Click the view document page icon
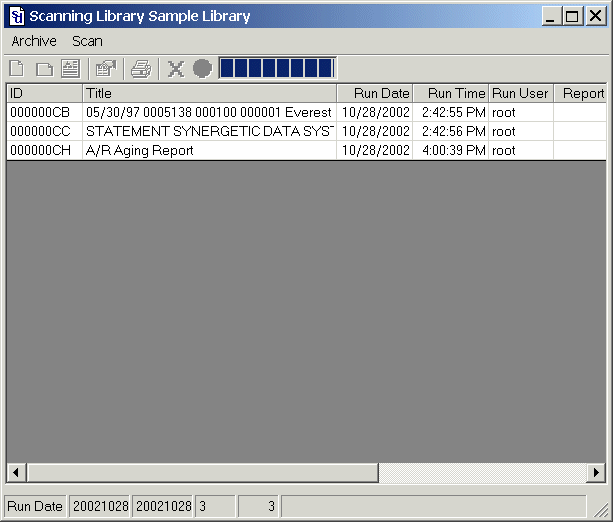Screen dimensions: 613x522 (x=70, y=68)
